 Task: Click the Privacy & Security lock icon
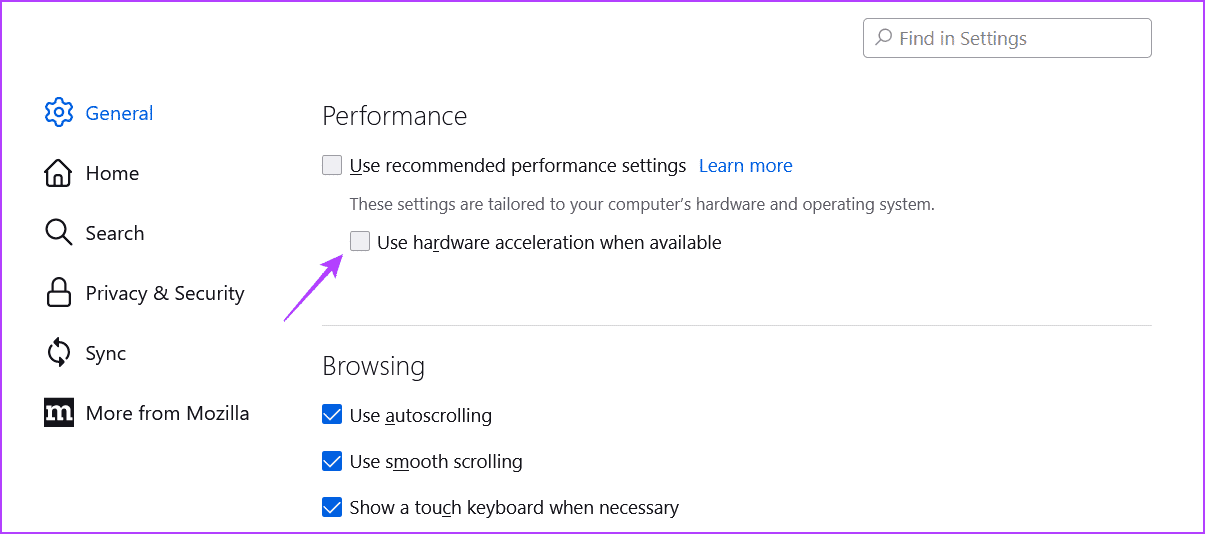(59, 293)
